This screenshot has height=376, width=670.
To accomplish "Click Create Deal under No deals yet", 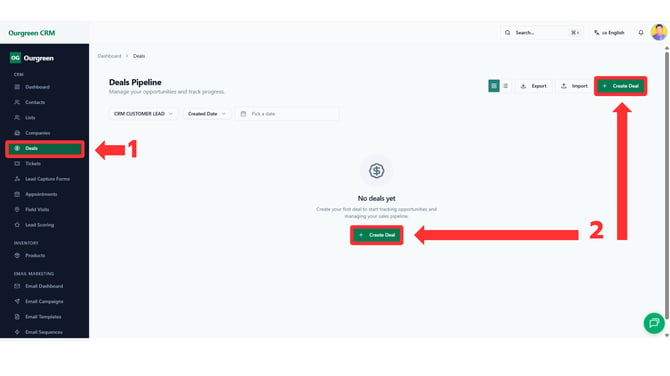I will 376,235.
